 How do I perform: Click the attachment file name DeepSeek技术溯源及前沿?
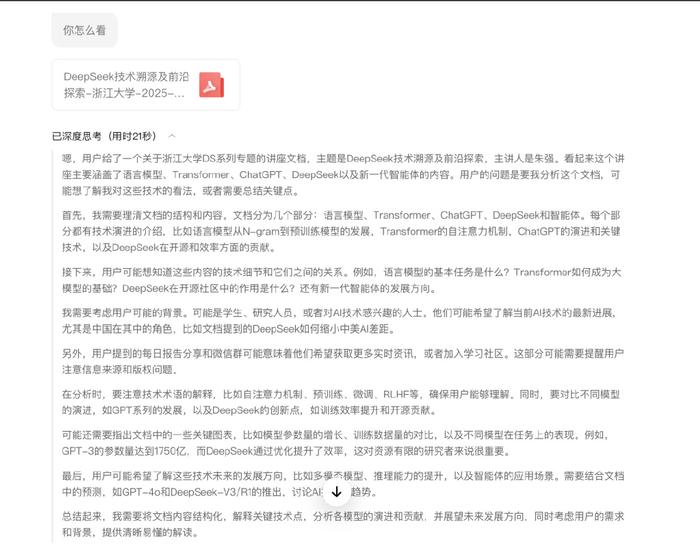(126, 85)
